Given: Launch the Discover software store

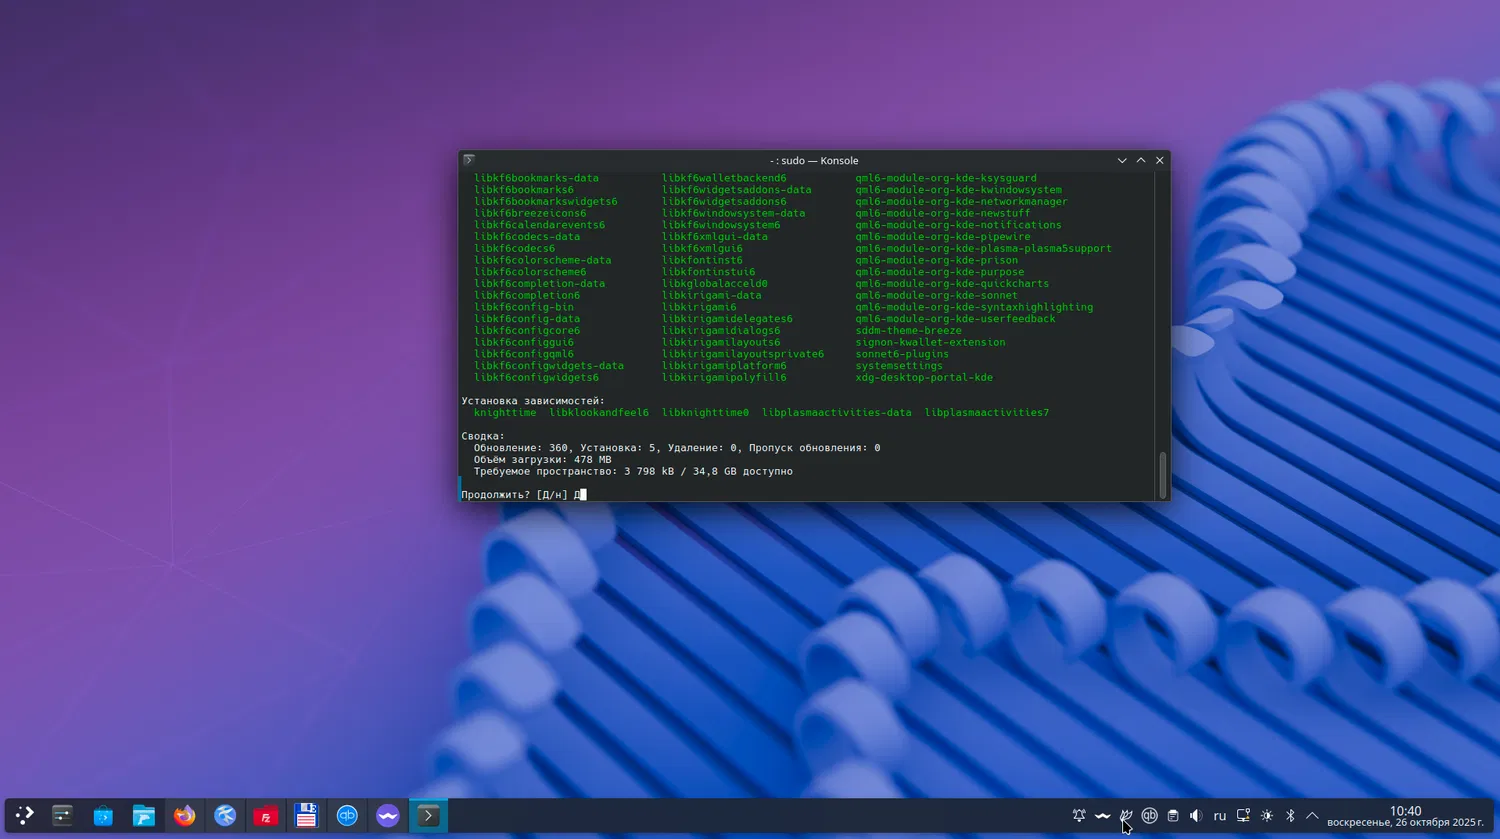Looking at the screenshot, I should 103,816.
